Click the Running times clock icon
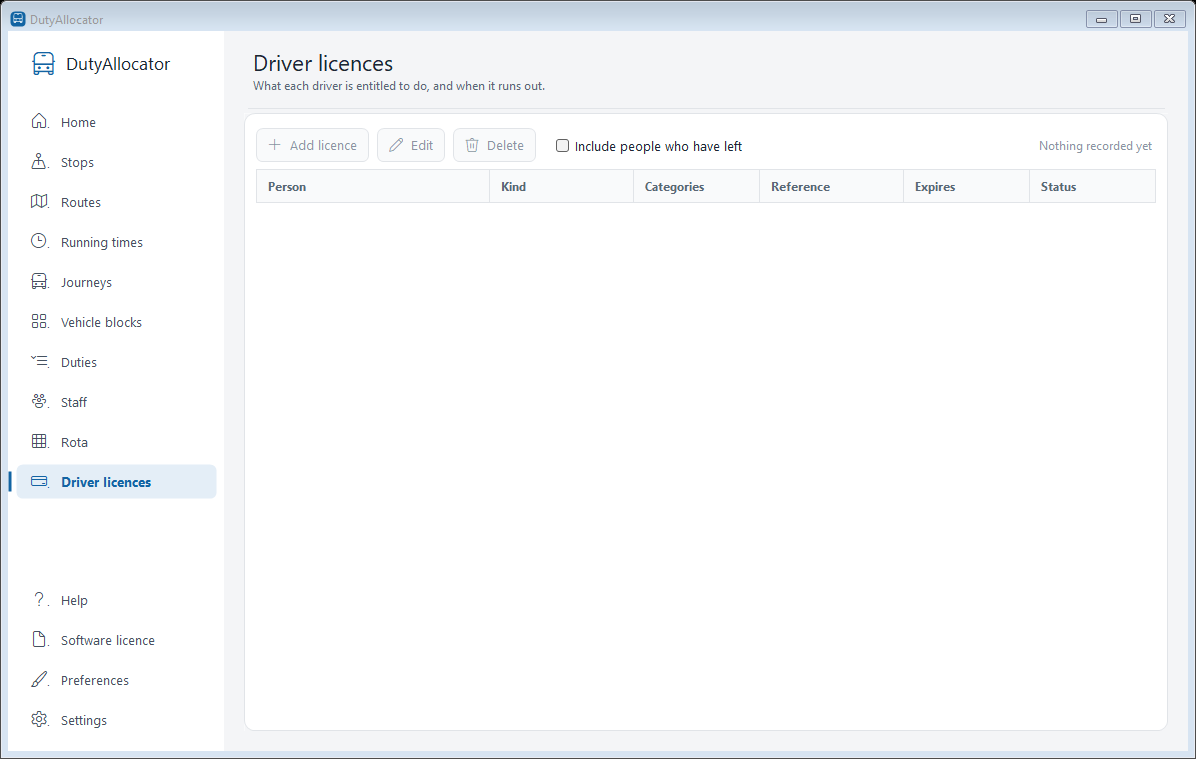Viewport: 1196px width, 759px height. point(40,241)
